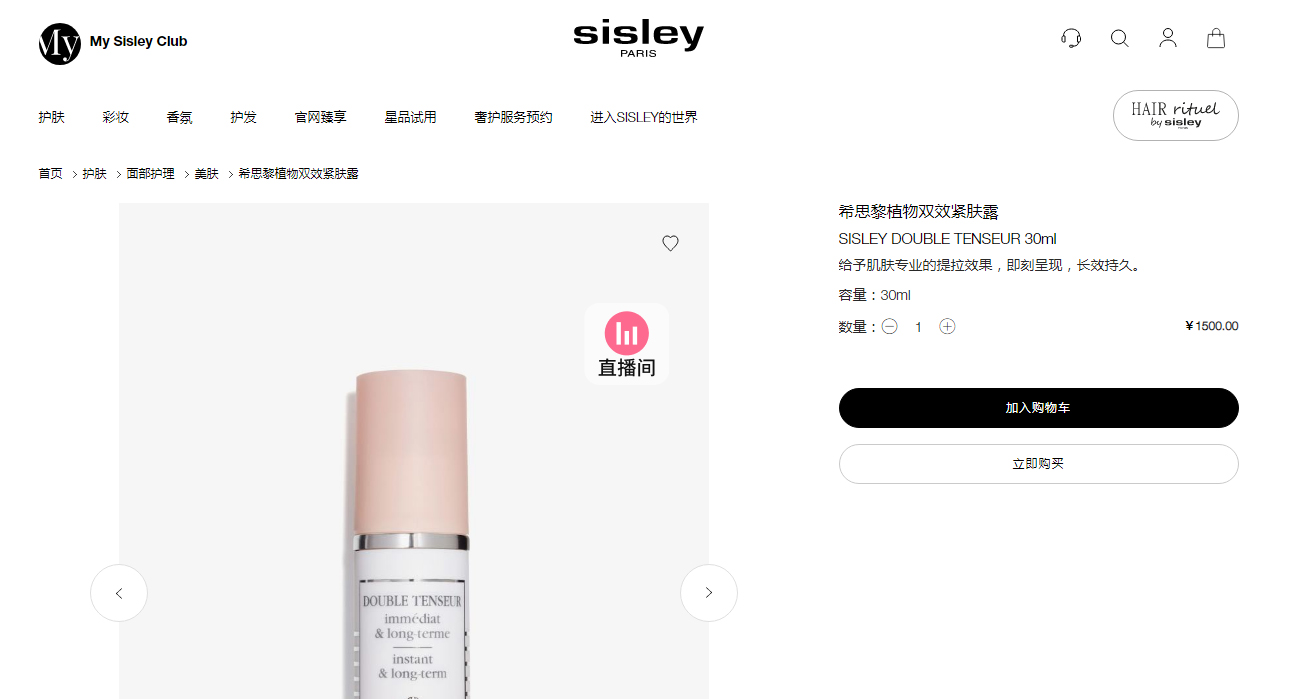Click the My Sisley Club logo
Image resolution: width=1307 pixels, height=699 pixels.
click(x=113, y=43)
